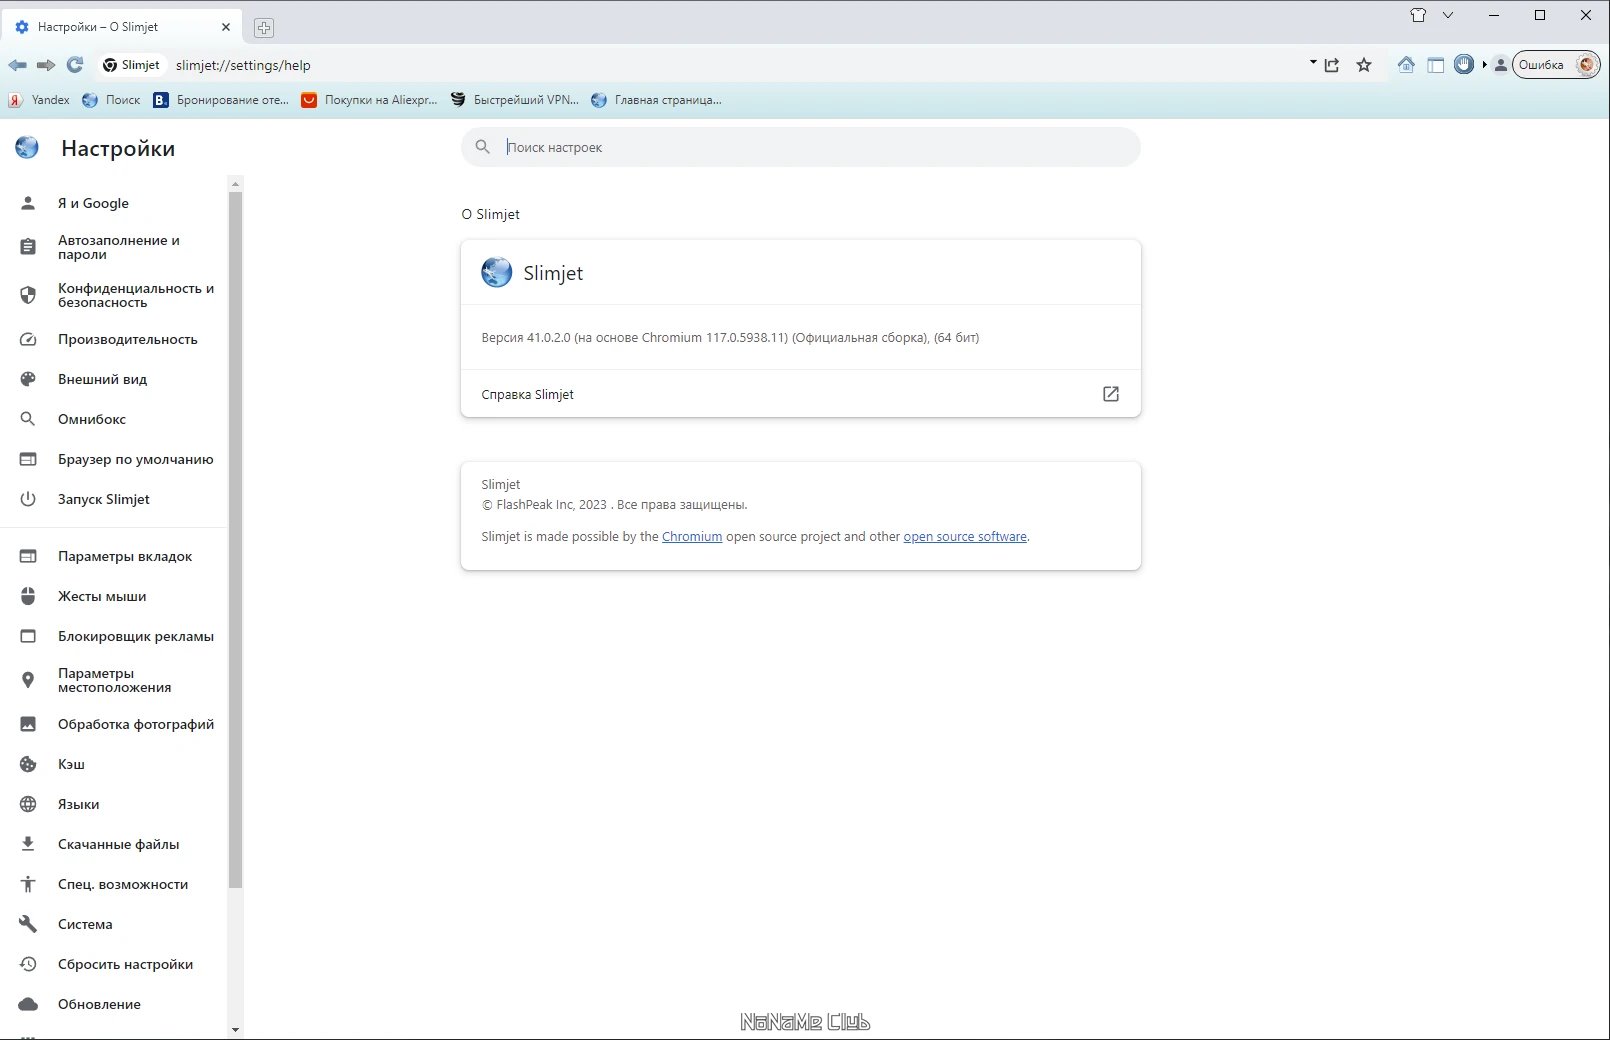Bookmark this page with the star icon
This screenshot has height=1040, width=1610.
[x=1364, y=65]
